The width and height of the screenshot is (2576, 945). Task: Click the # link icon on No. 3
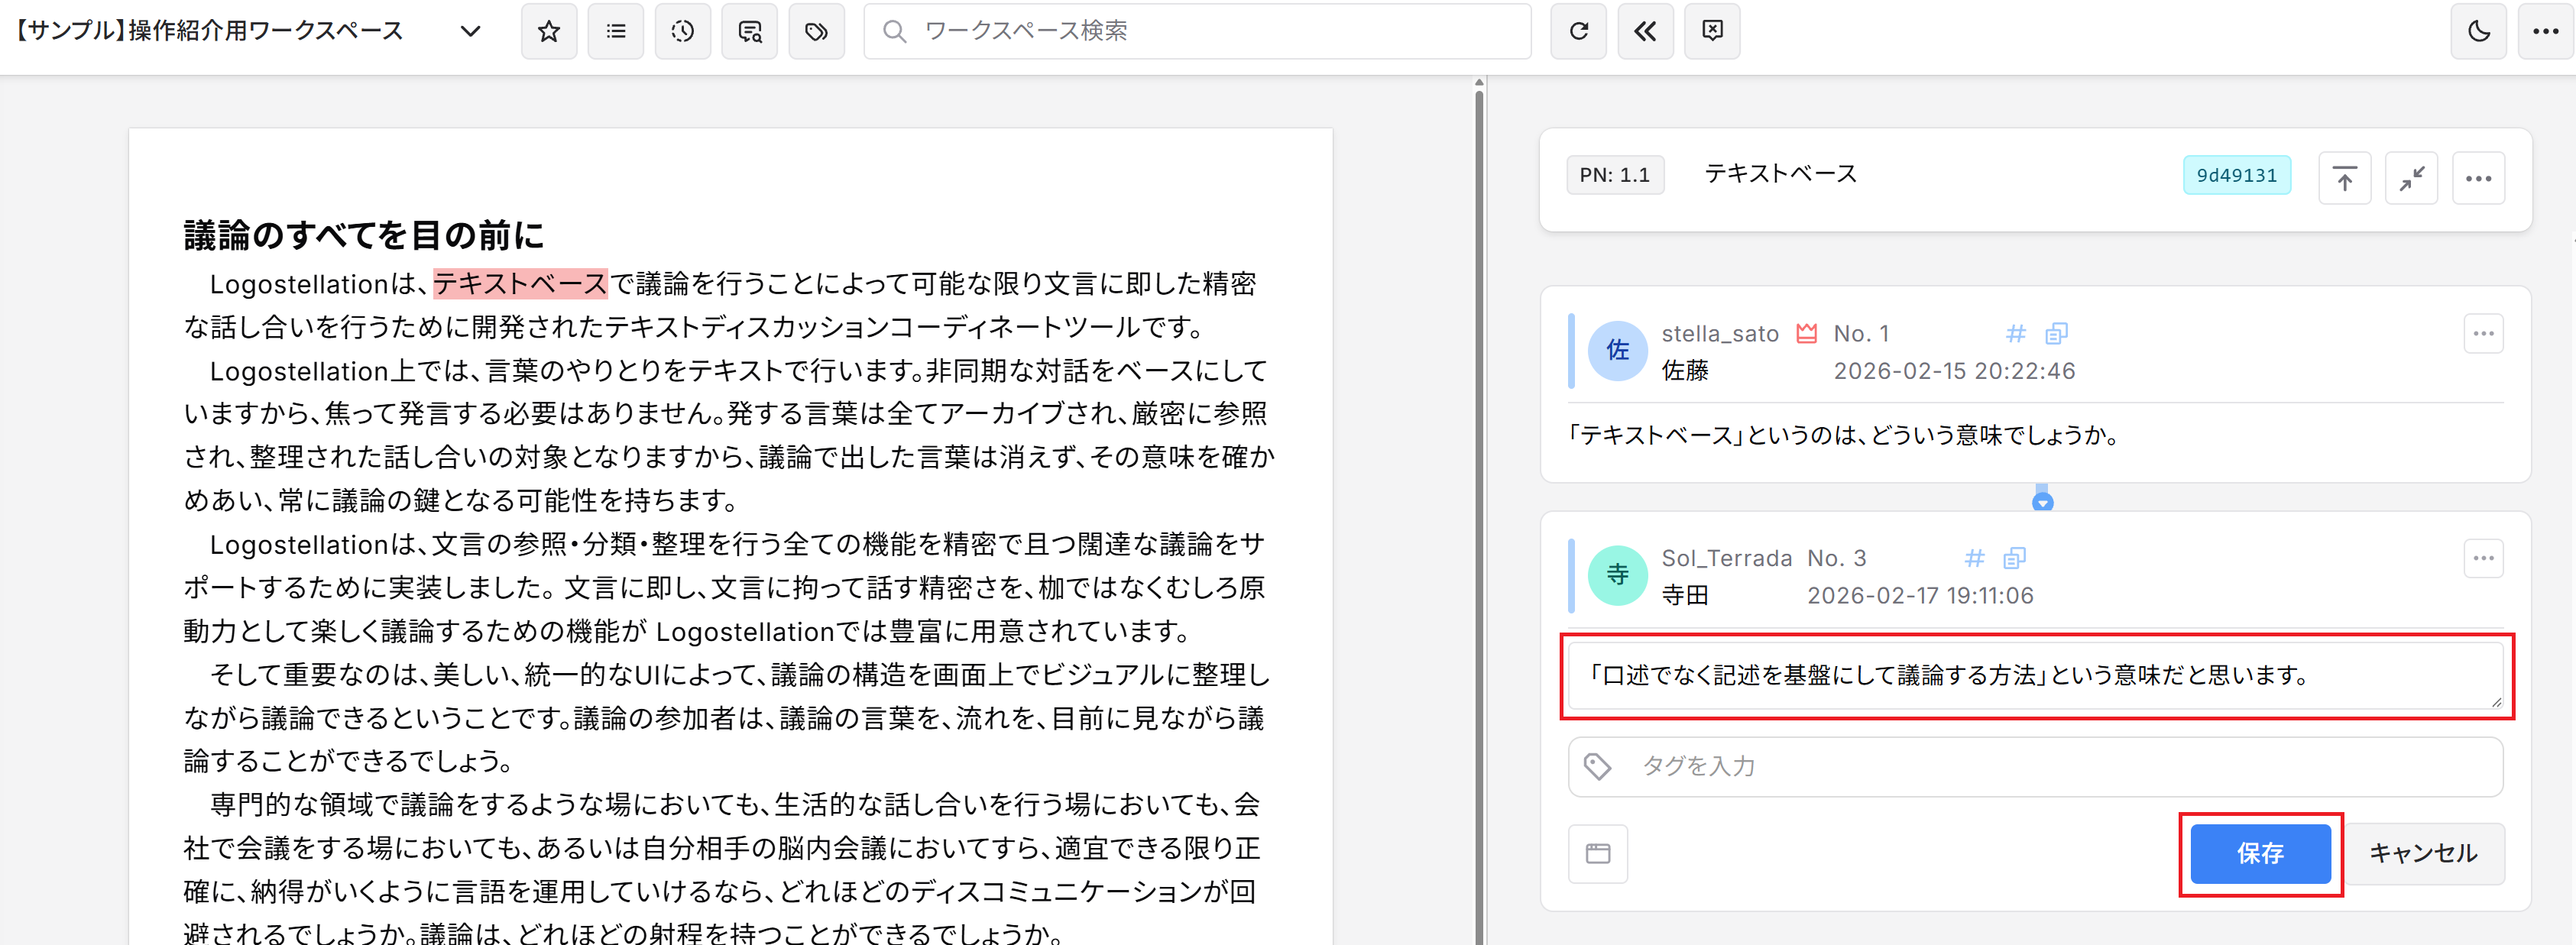click(1974, 558)
